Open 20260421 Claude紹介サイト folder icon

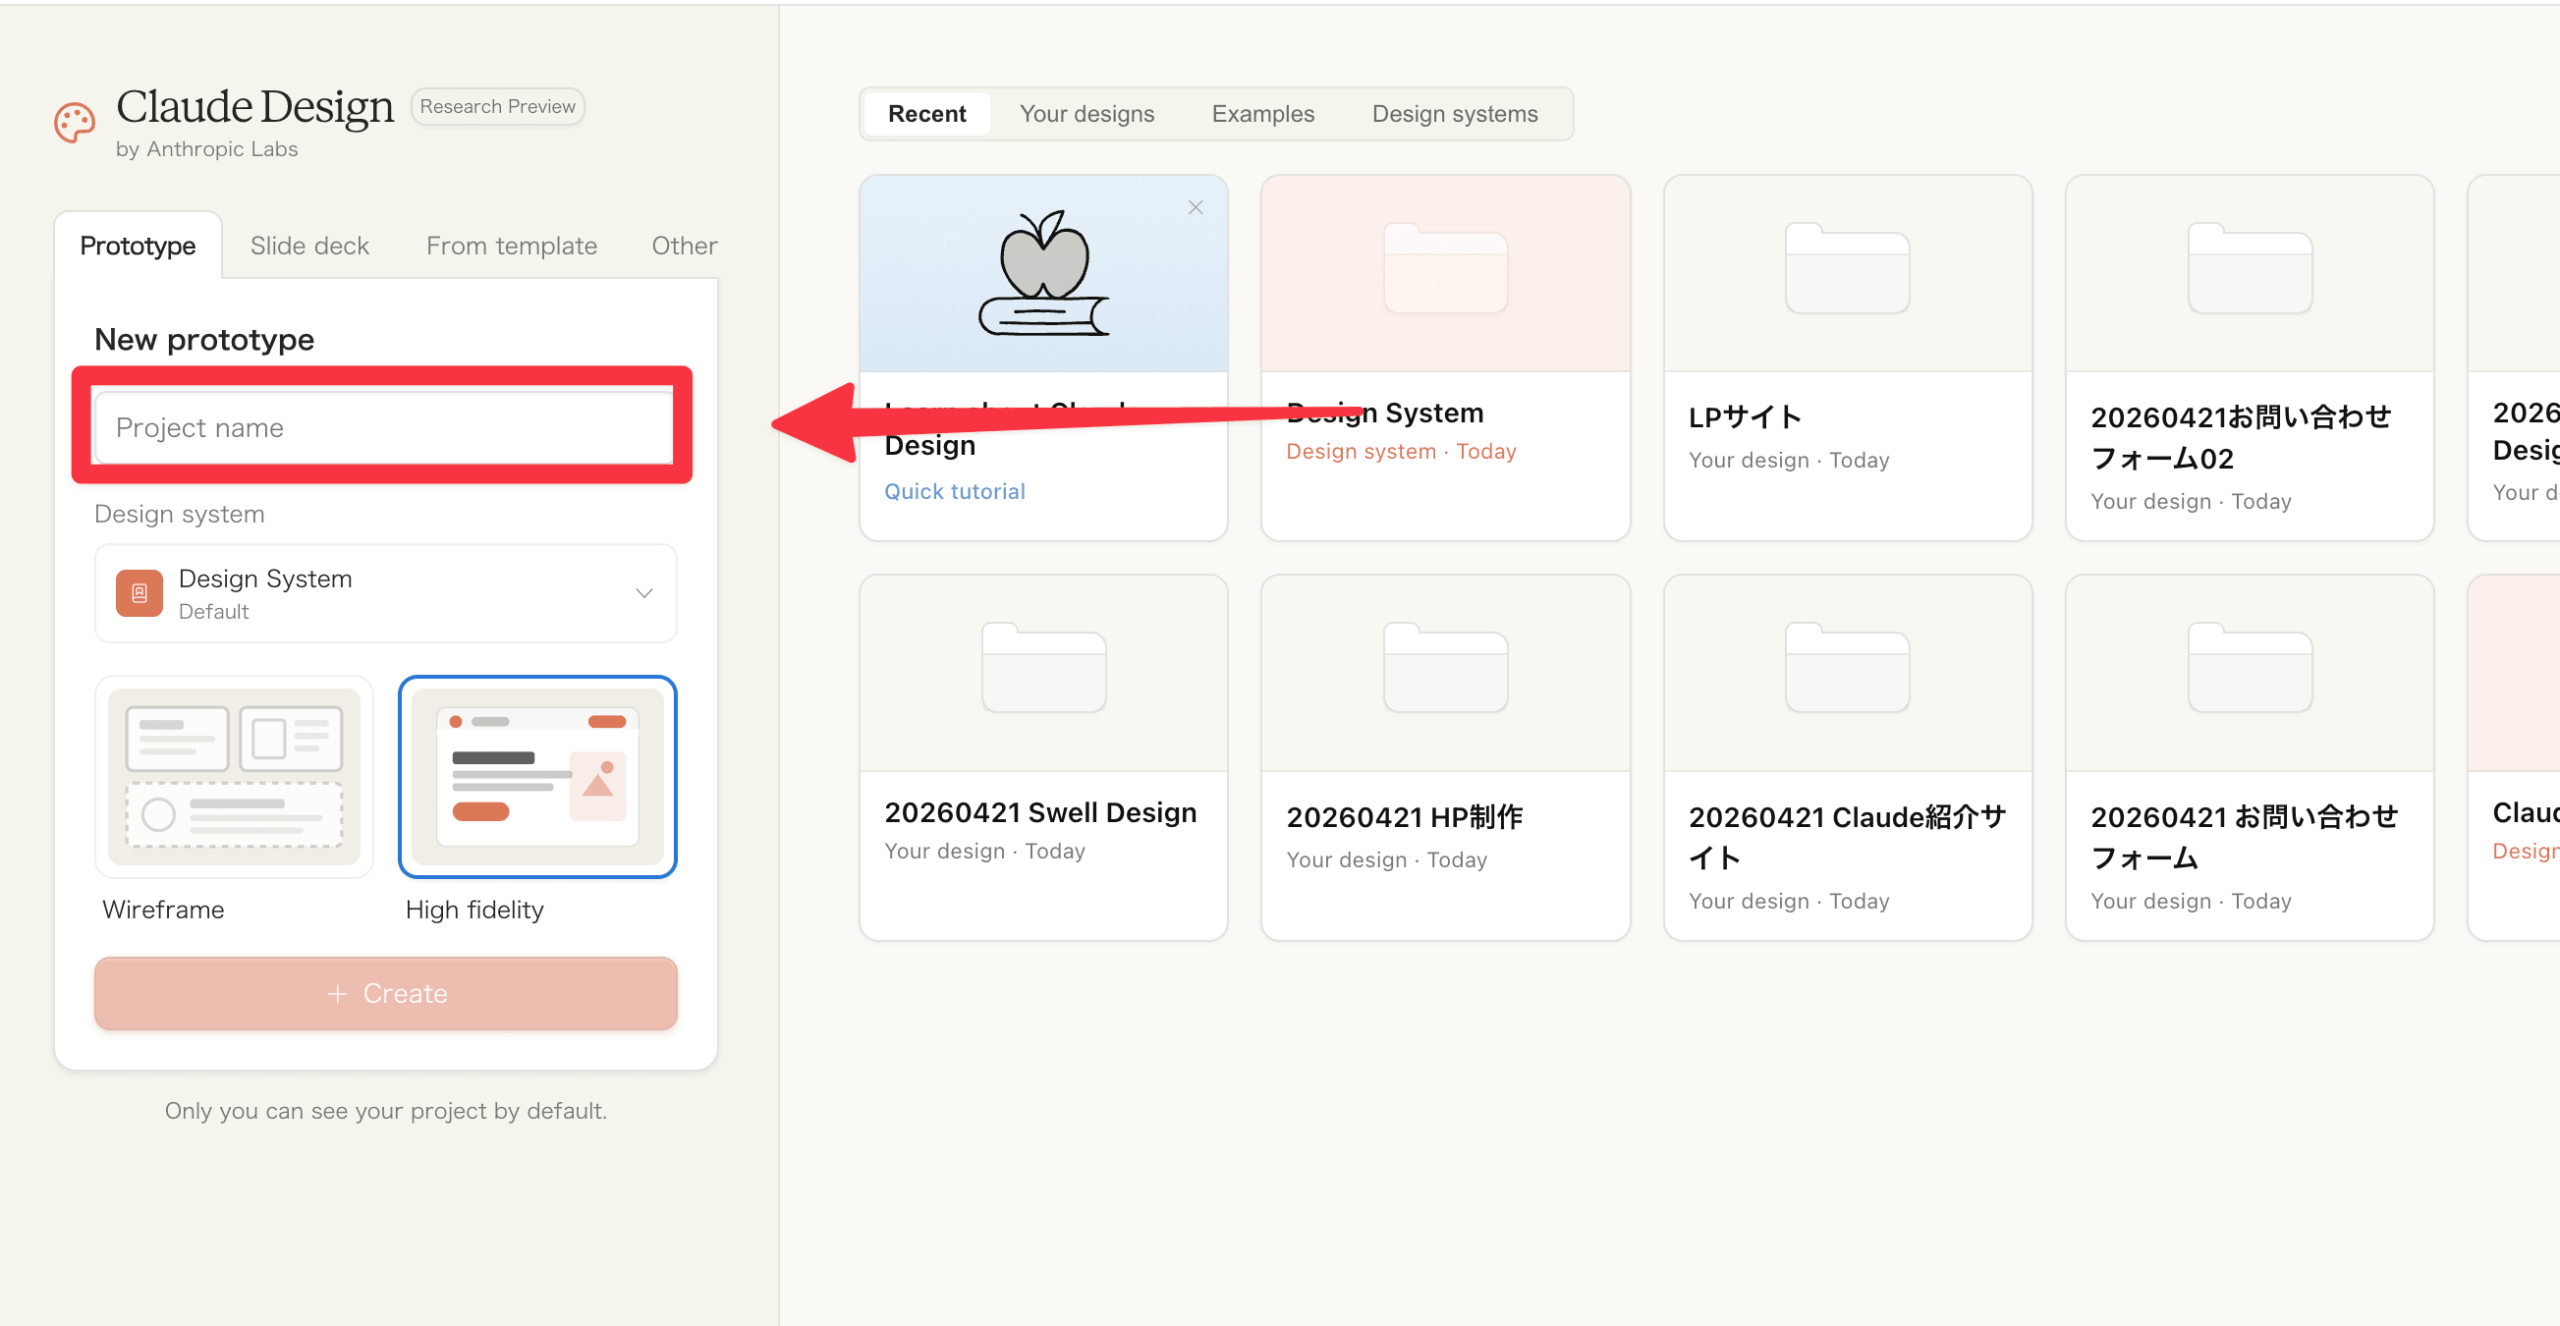click(x=1847, y=668)
